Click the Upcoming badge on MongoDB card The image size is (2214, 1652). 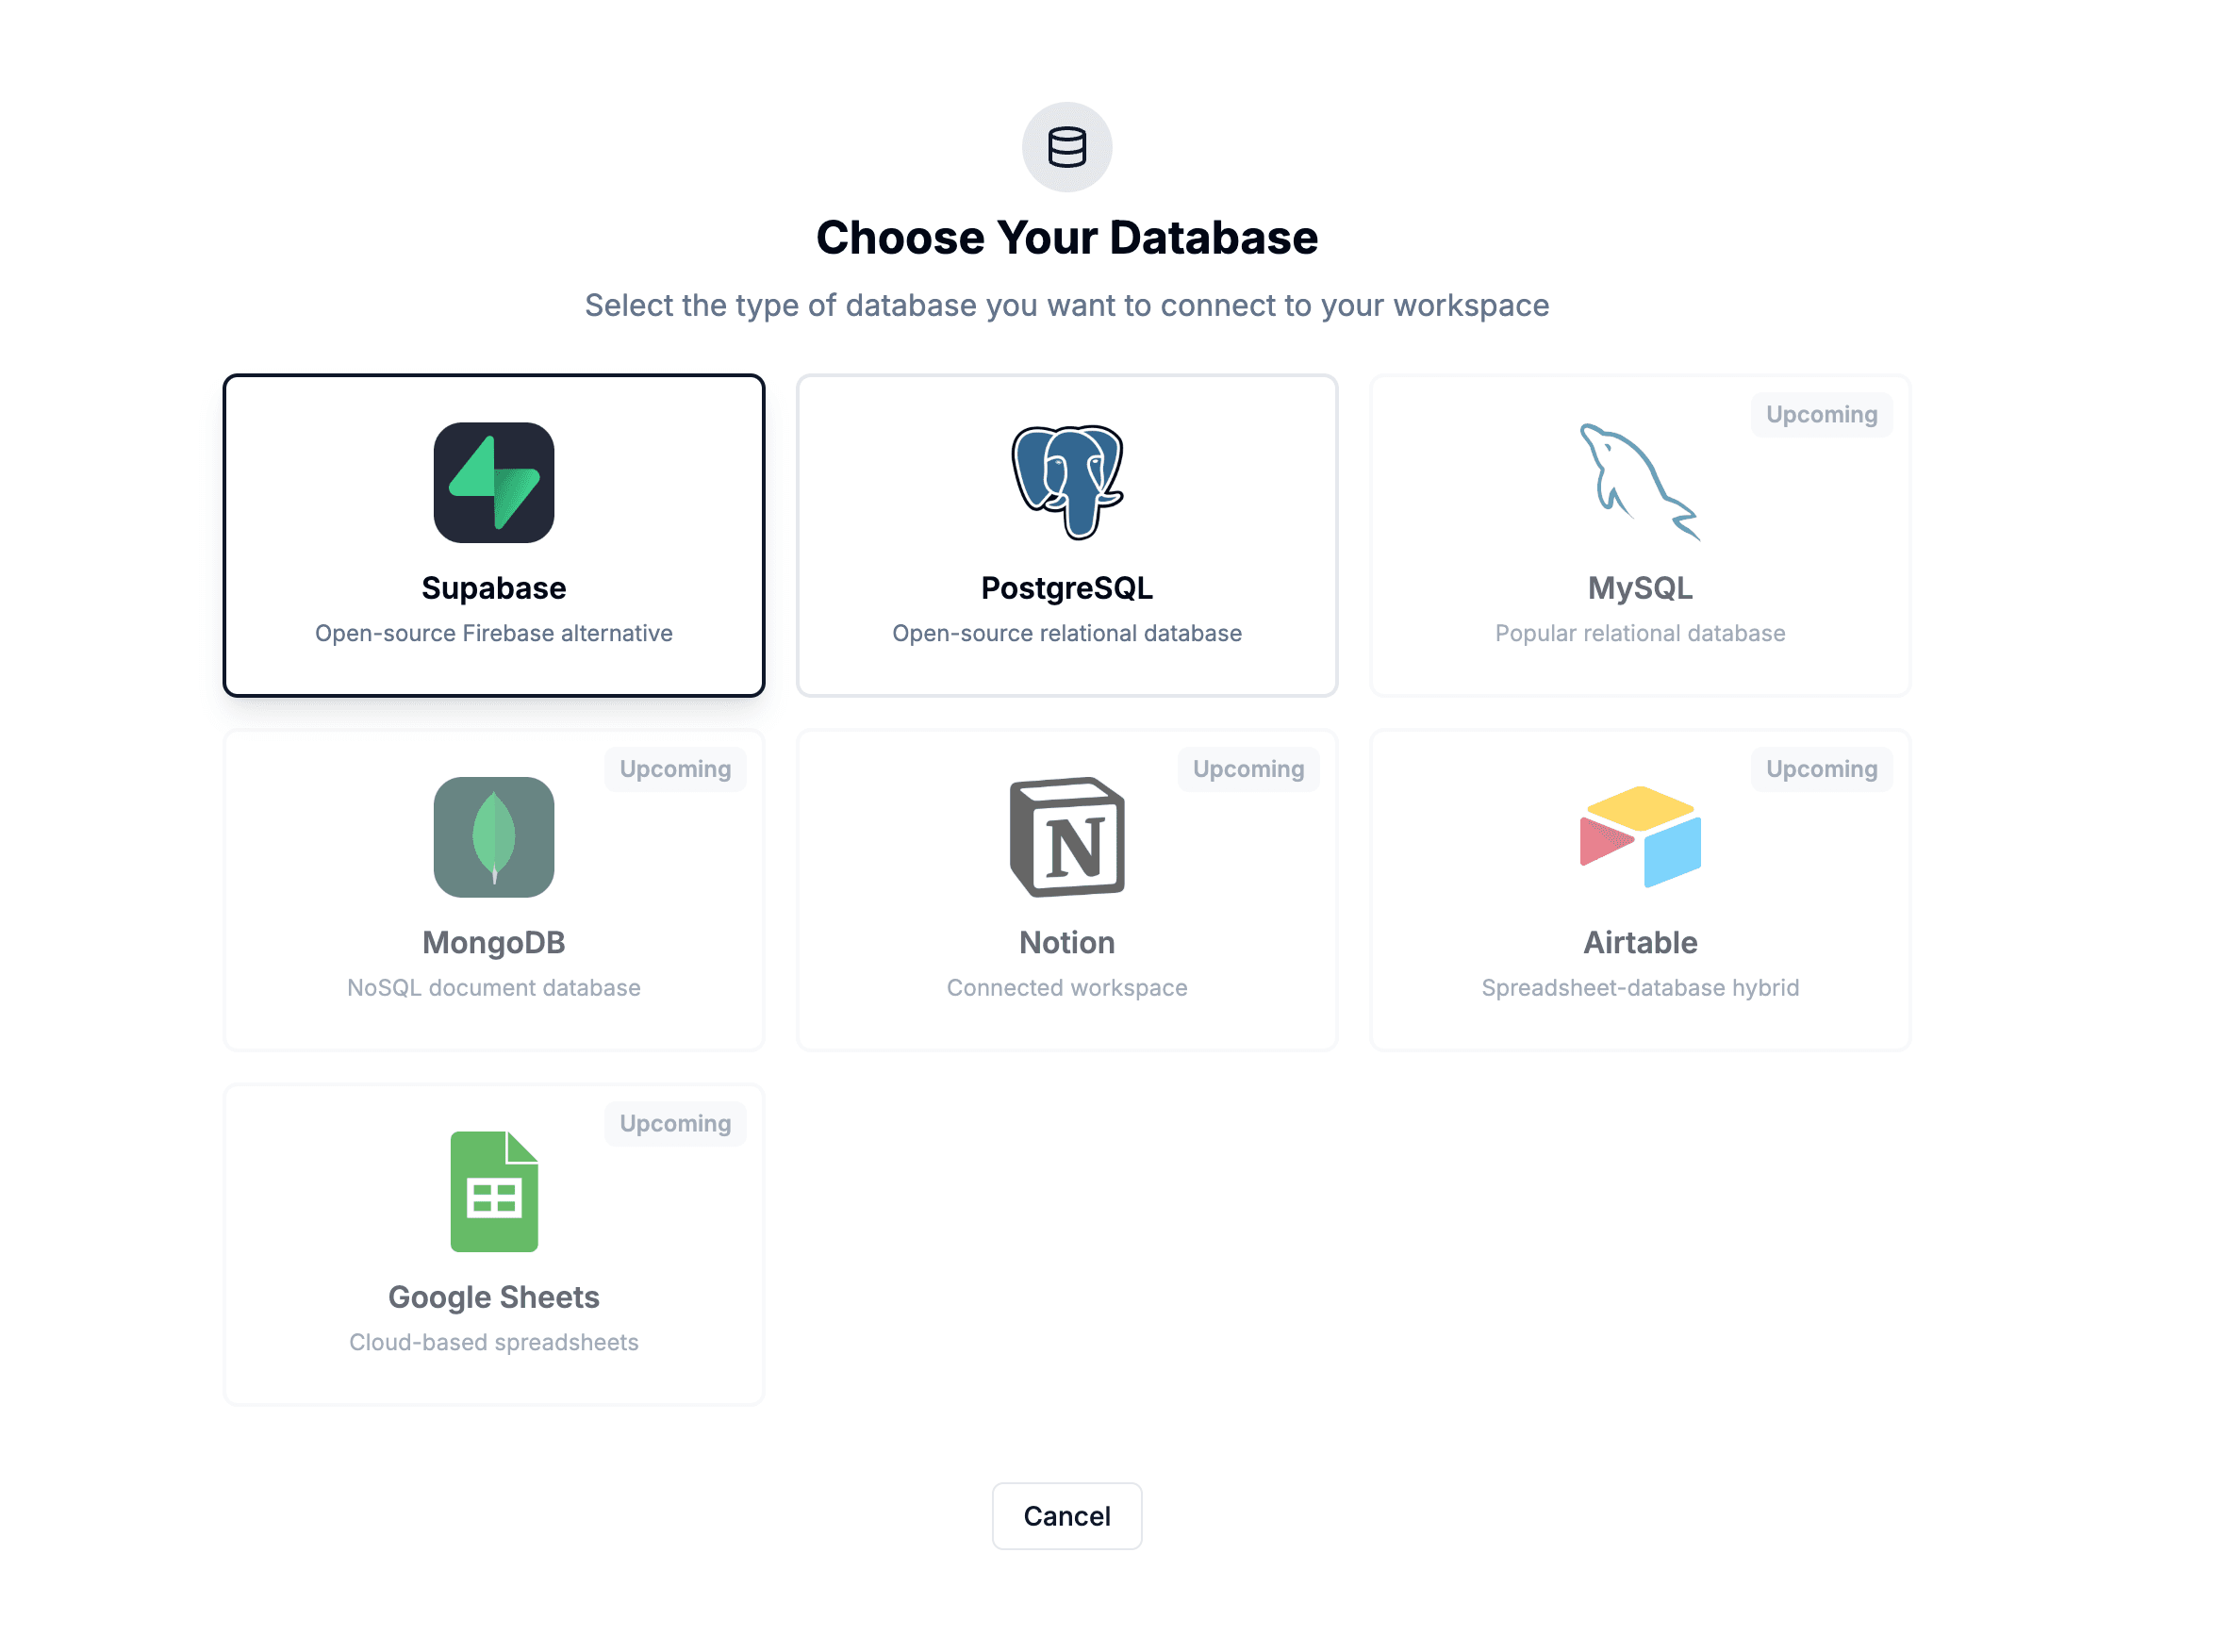click(675, 769)
